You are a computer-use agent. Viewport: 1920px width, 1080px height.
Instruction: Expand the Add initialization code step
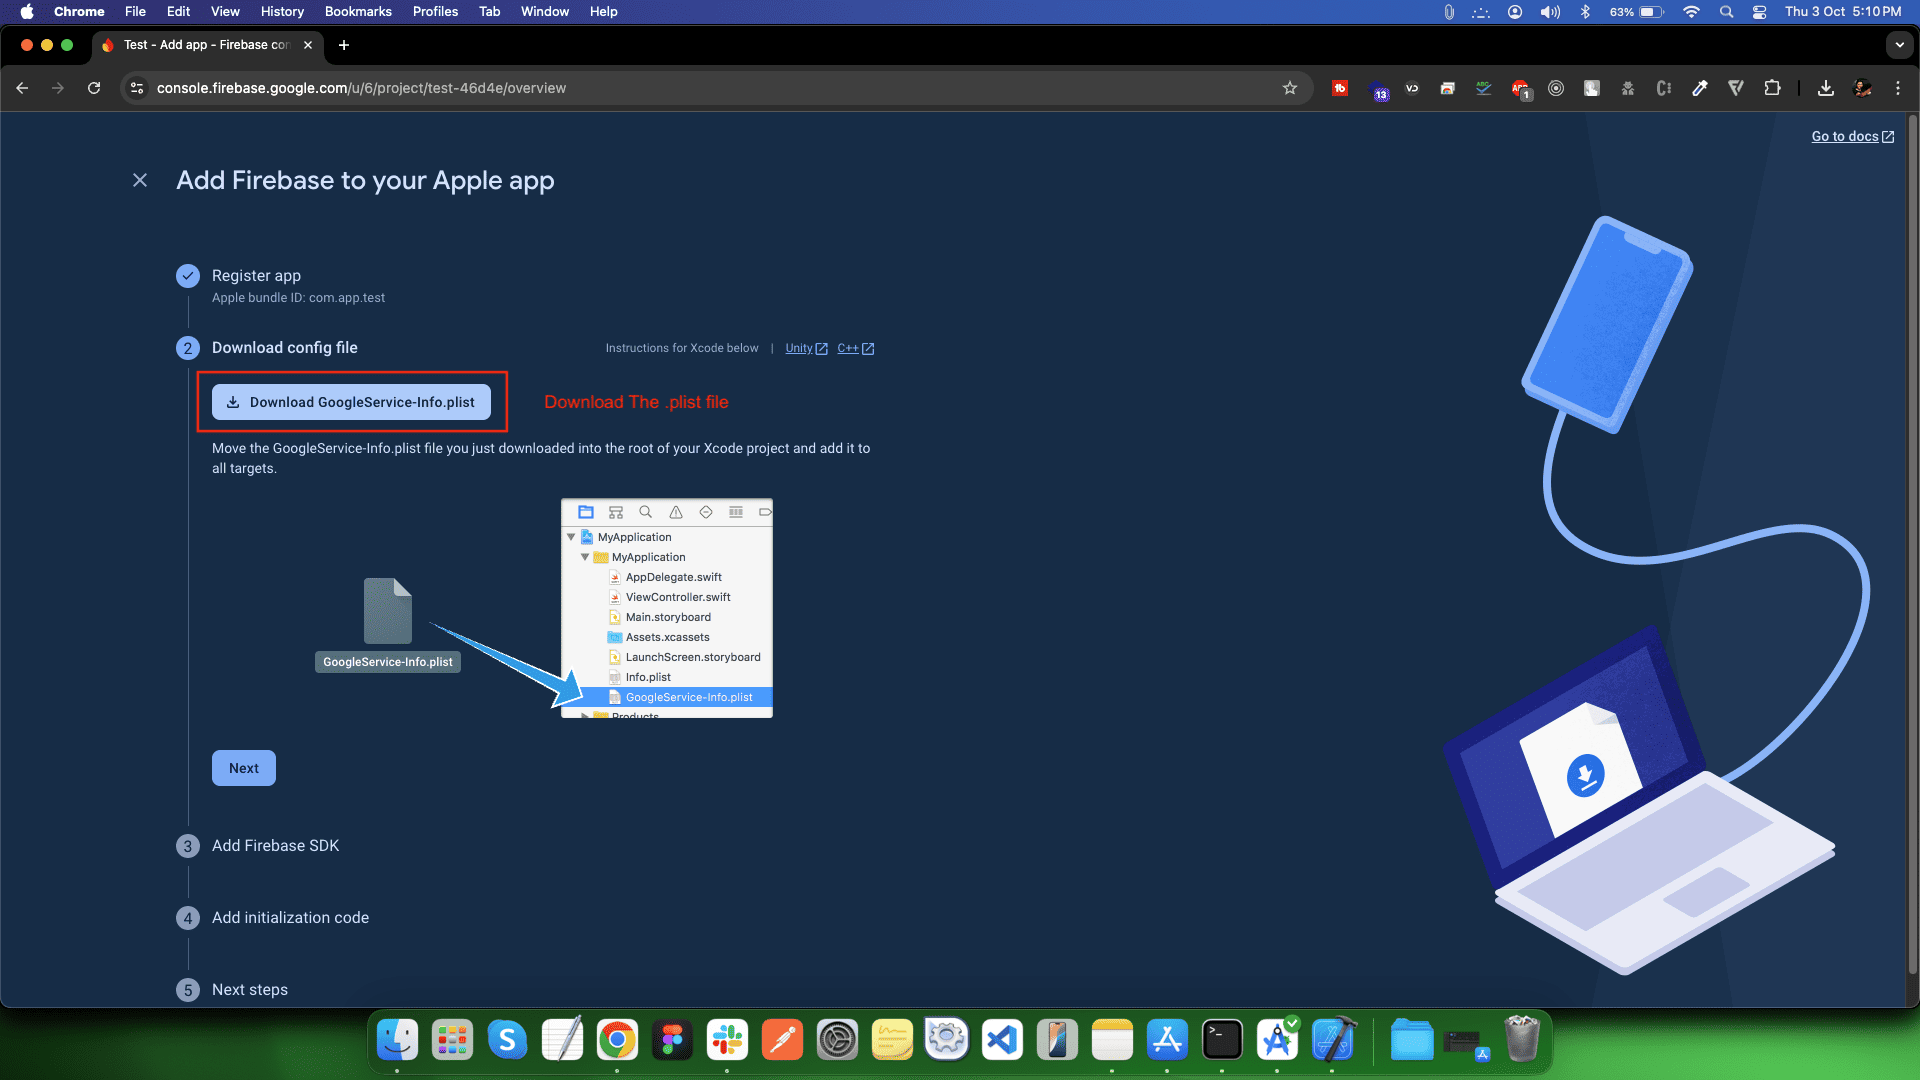(x=290, y=917)
